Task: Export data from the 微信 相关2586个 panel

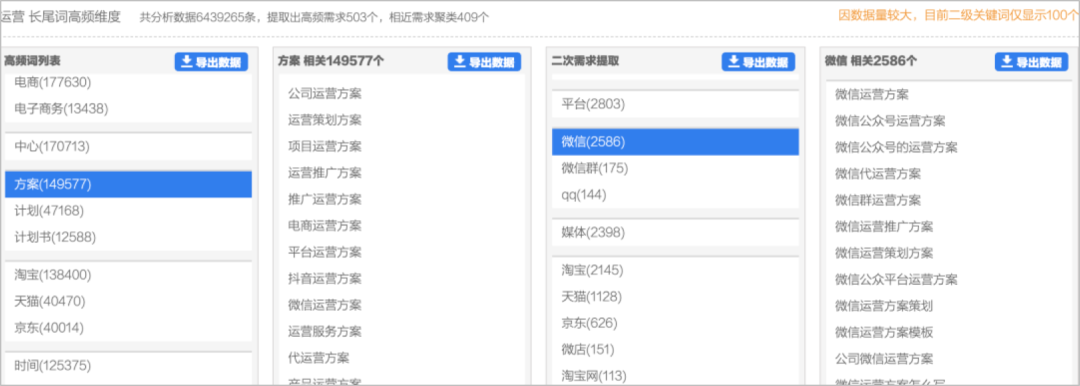Action: click(1031, 62)
